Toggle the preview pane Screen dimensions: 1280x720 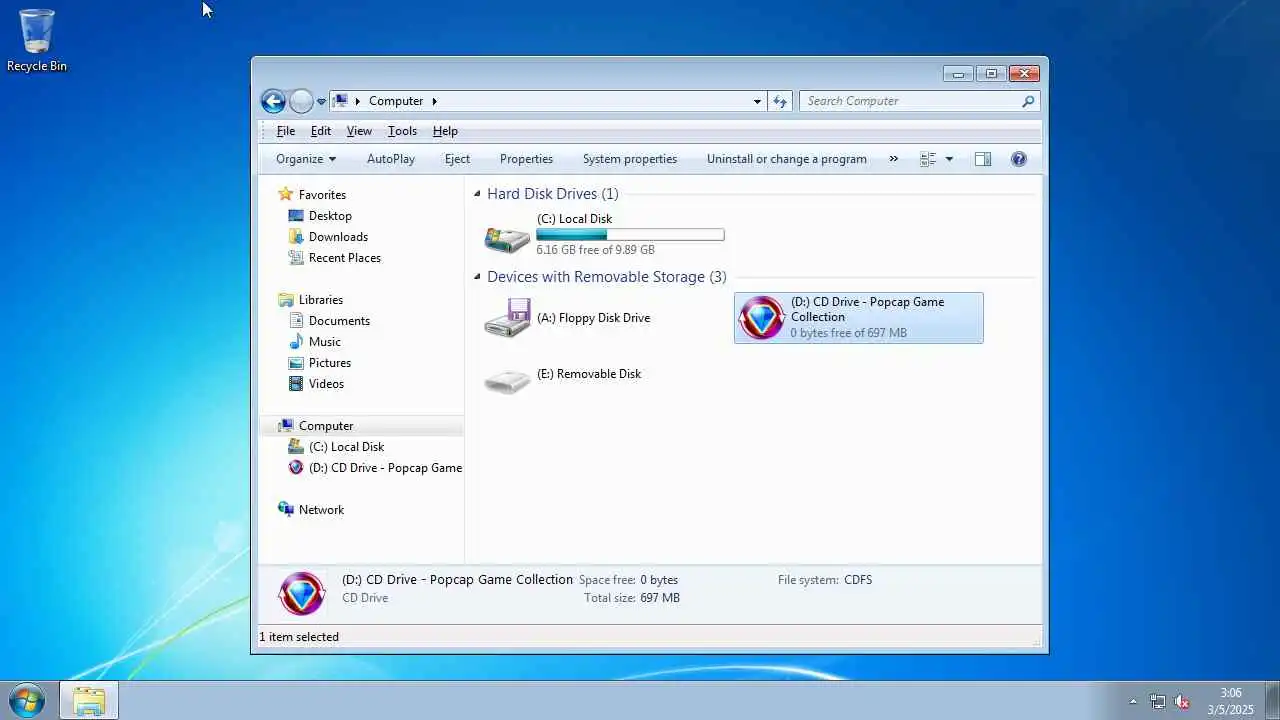coord(983,159)
